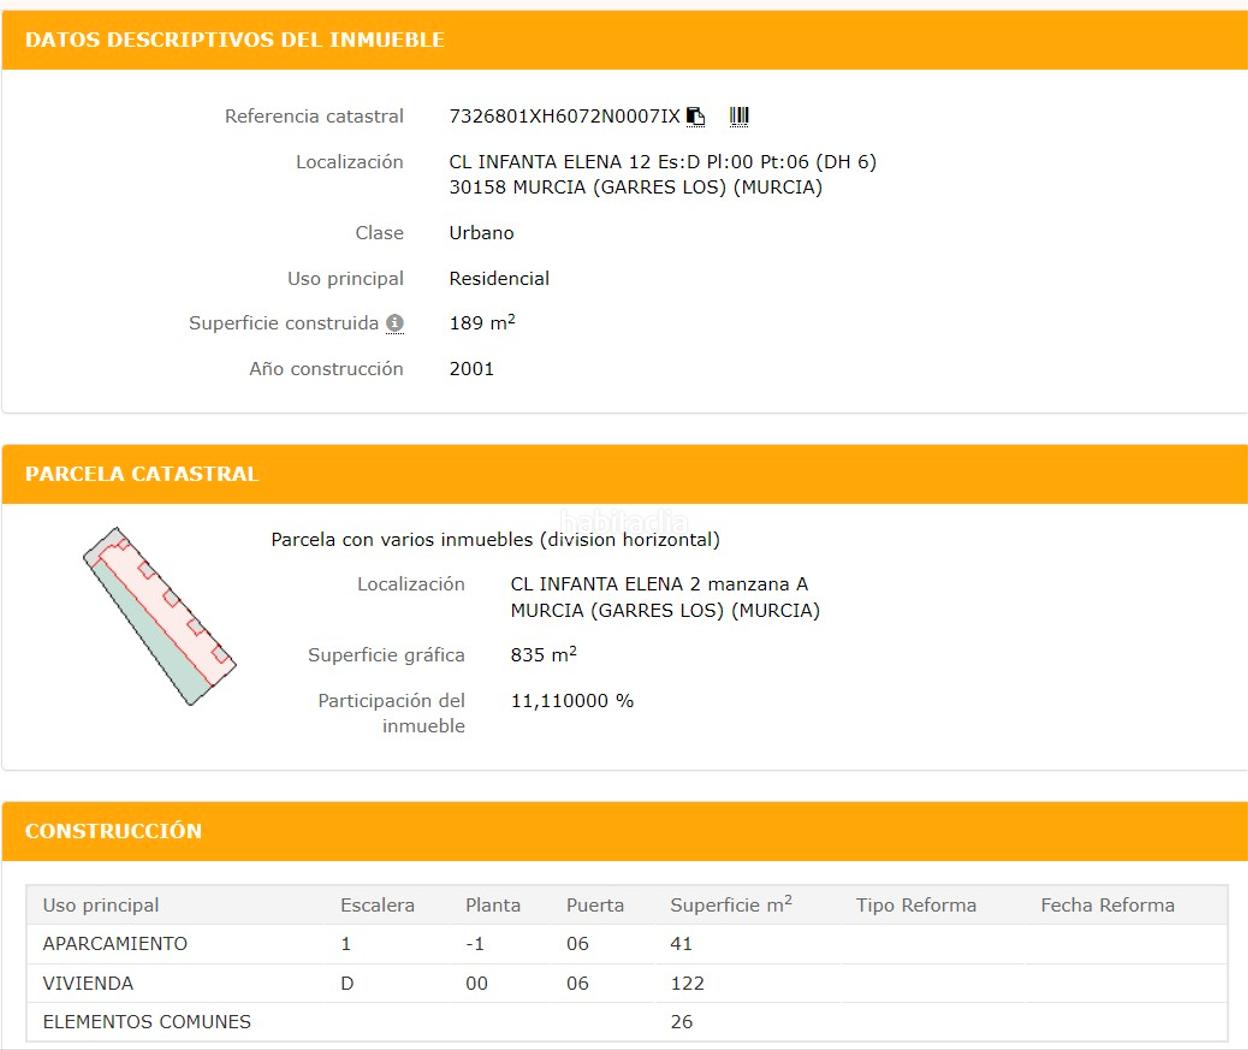Click the parcel location CL INFANTA ELENA 2

pos(659,584)
